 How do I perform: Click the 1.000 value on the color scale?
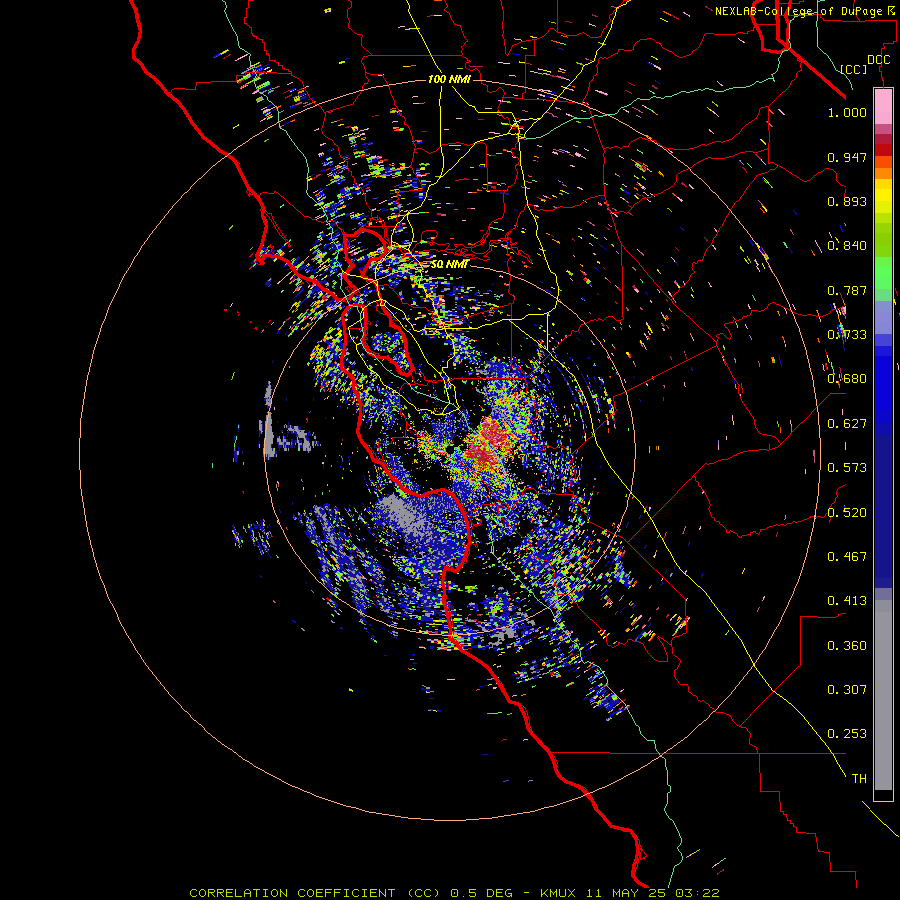(847, 112)
